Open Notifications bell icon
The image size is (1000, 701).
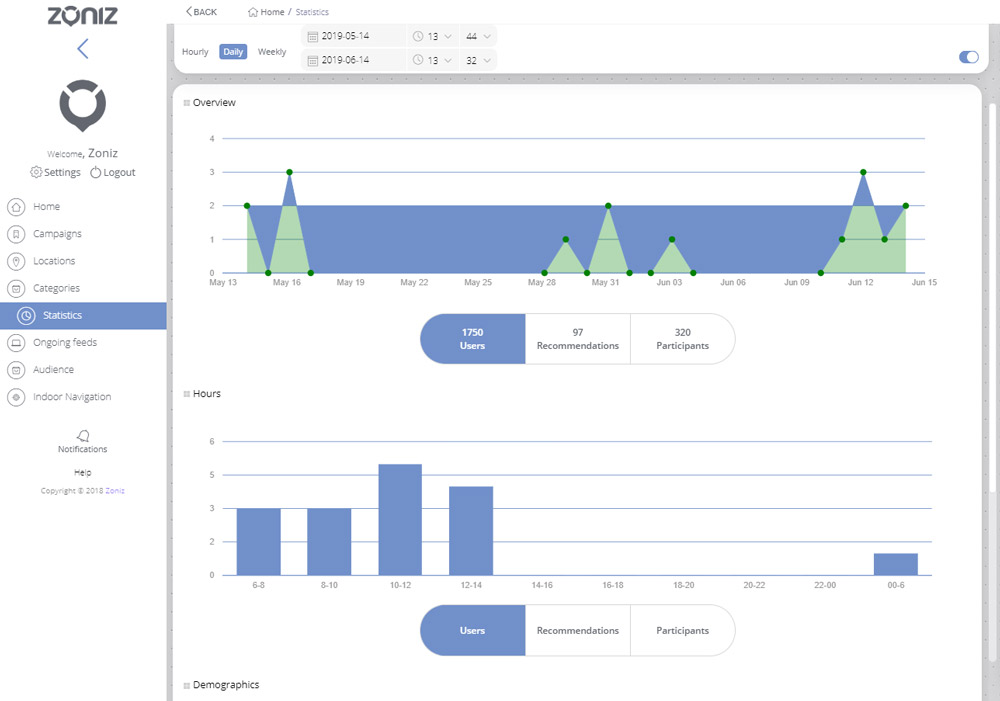pos(82,436)
